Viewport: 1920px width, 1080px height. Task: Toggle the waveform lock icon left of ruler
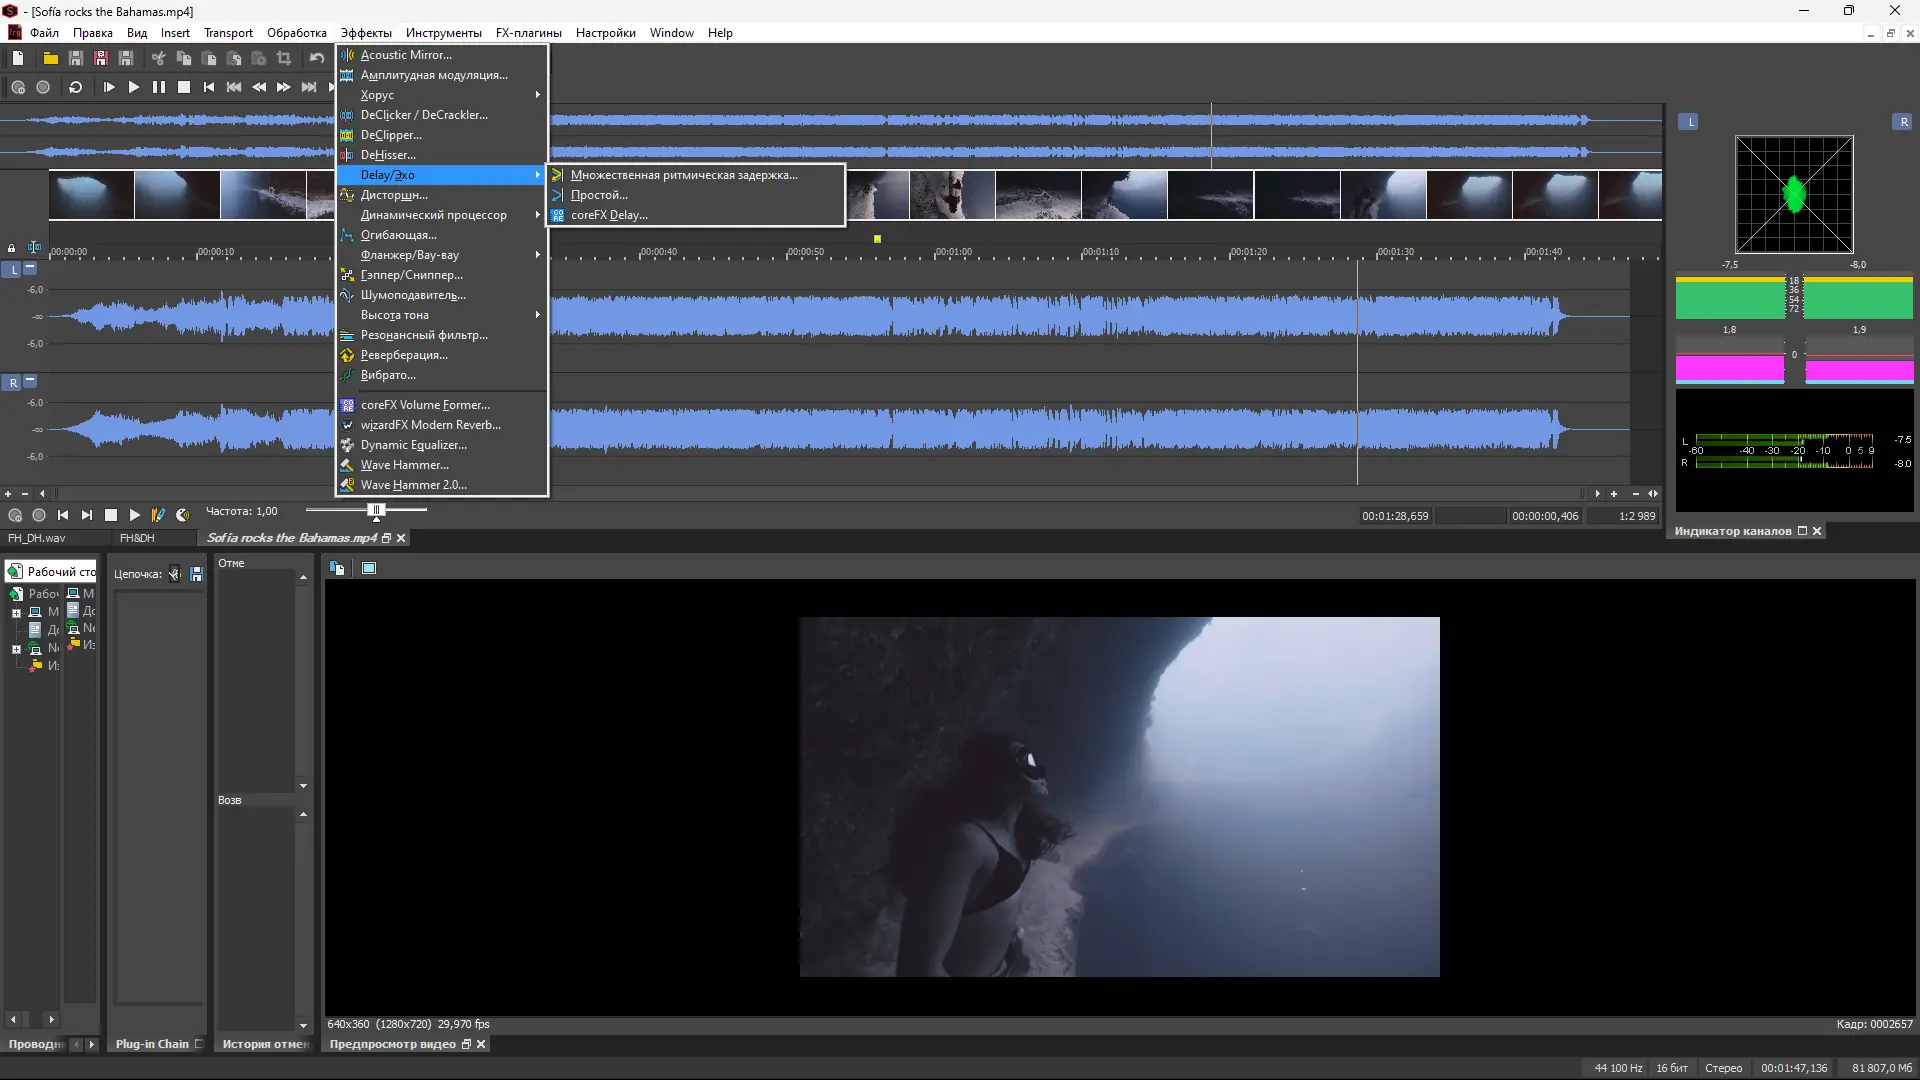[11, 248]
